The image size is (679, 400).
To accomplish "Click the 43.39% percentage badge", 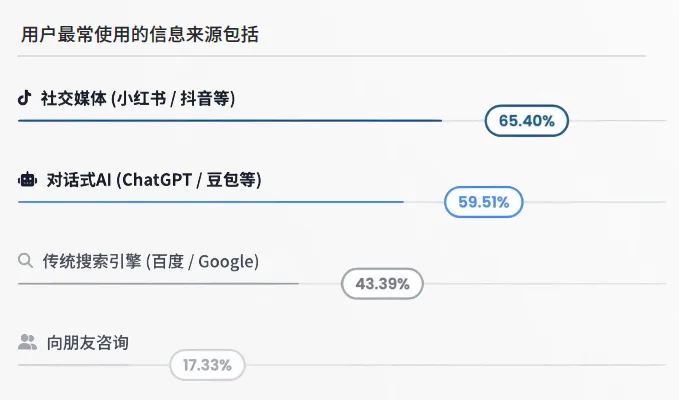I will coord(382,284).
